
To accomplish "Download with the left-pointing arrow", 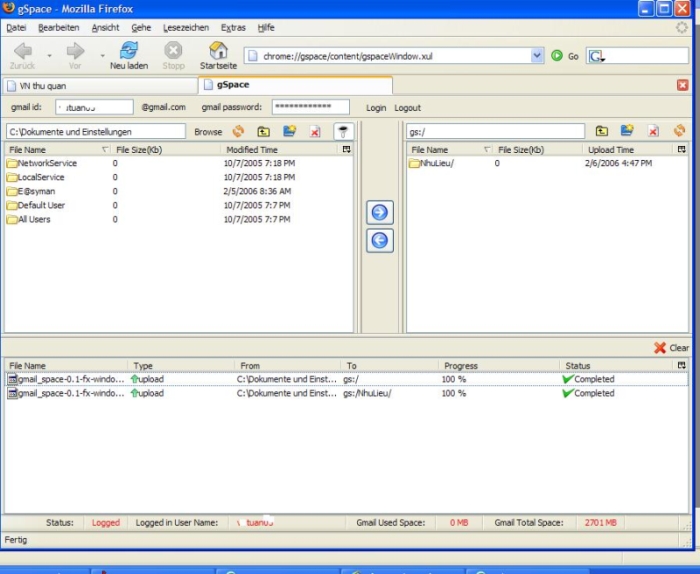I will [x=379, y=241].
